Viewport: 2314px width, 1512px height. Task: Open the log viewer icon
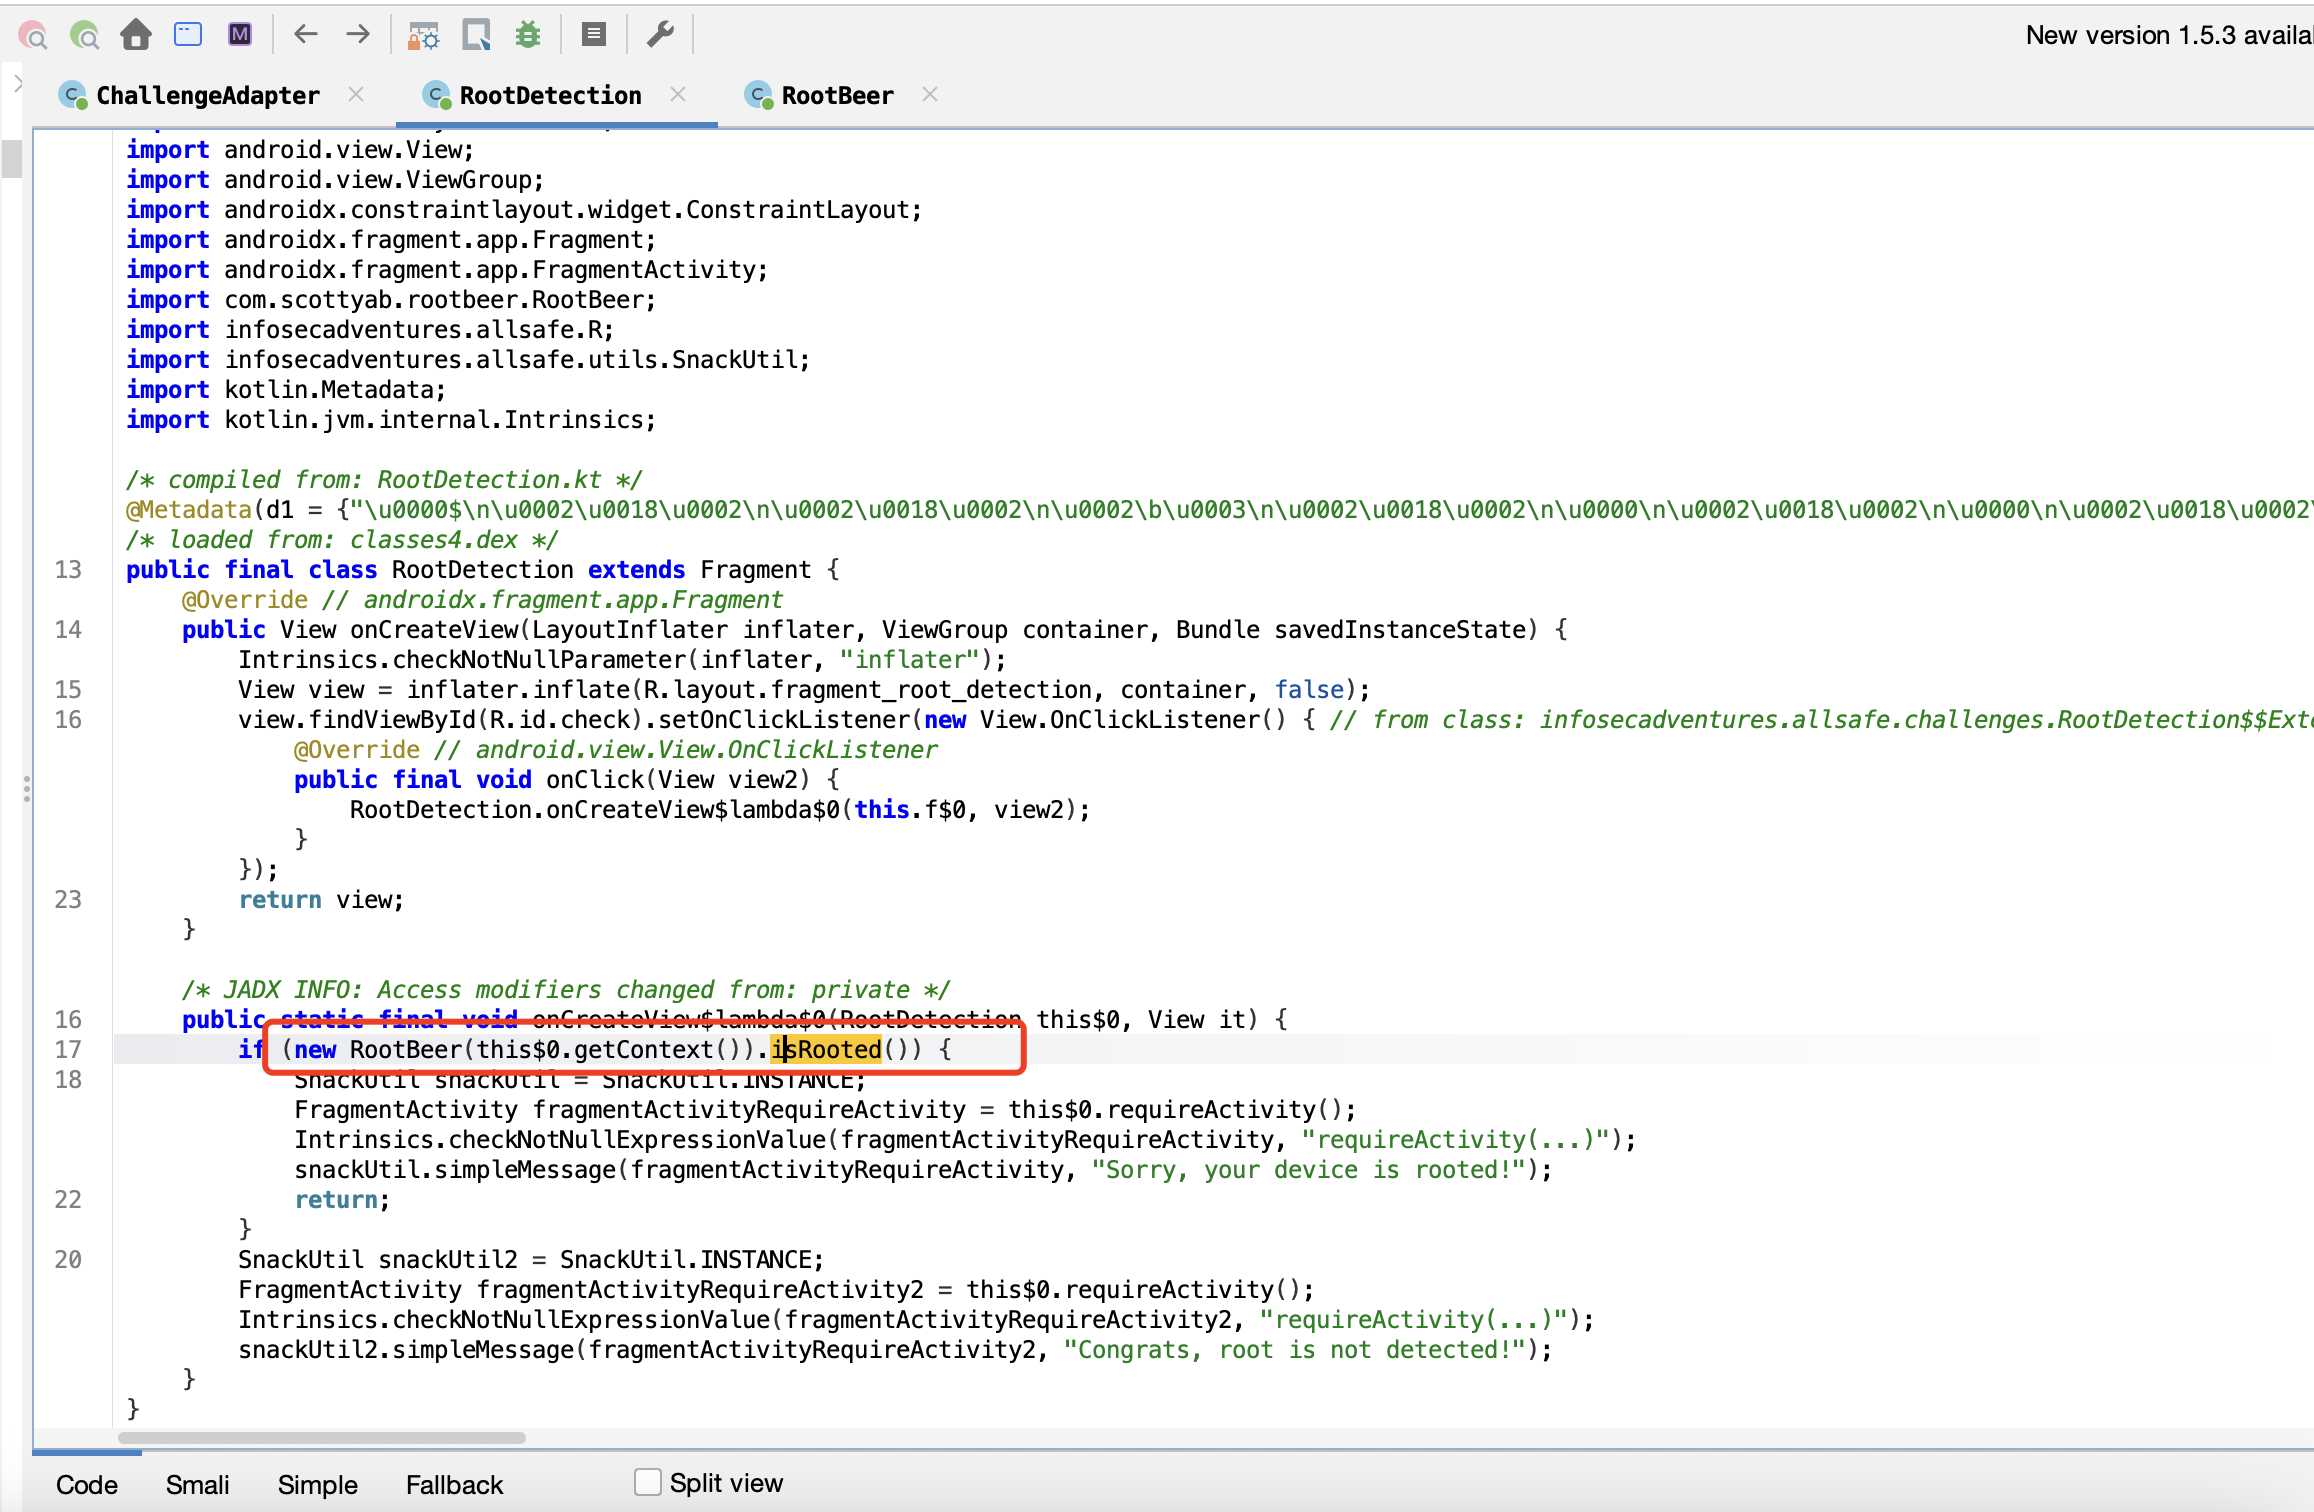594,35
